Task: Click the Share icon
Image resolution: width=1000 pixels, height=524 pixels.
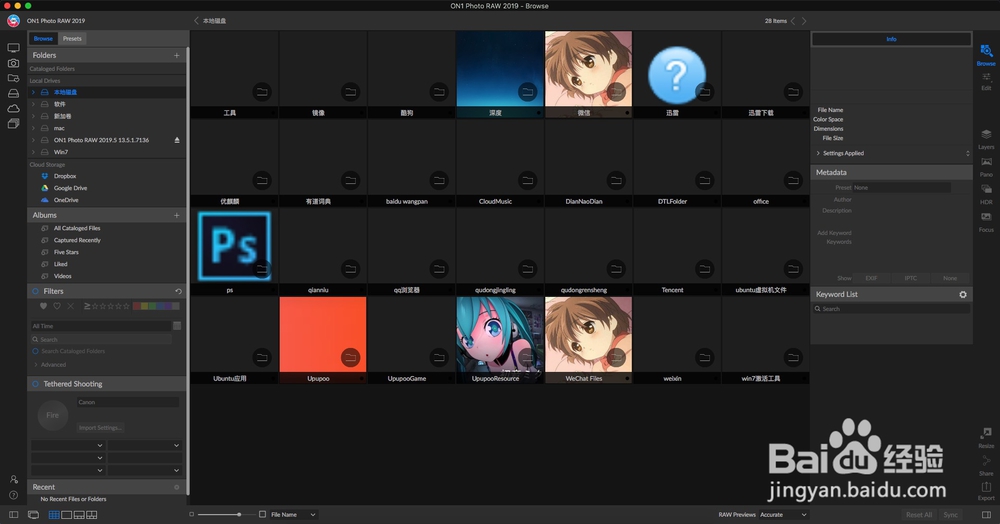Action: 986,465
